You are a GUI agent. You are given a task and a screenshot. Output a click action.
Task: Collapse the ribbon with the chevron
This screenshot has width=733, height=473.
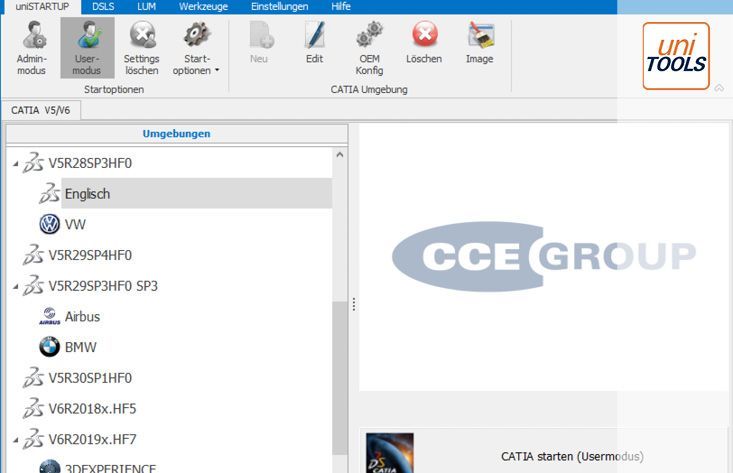[x=719, y=88]
